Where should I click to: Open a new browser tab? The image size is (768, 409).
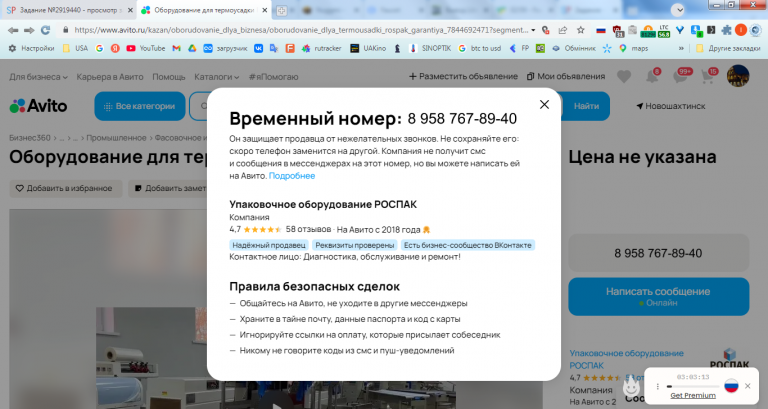282,10
